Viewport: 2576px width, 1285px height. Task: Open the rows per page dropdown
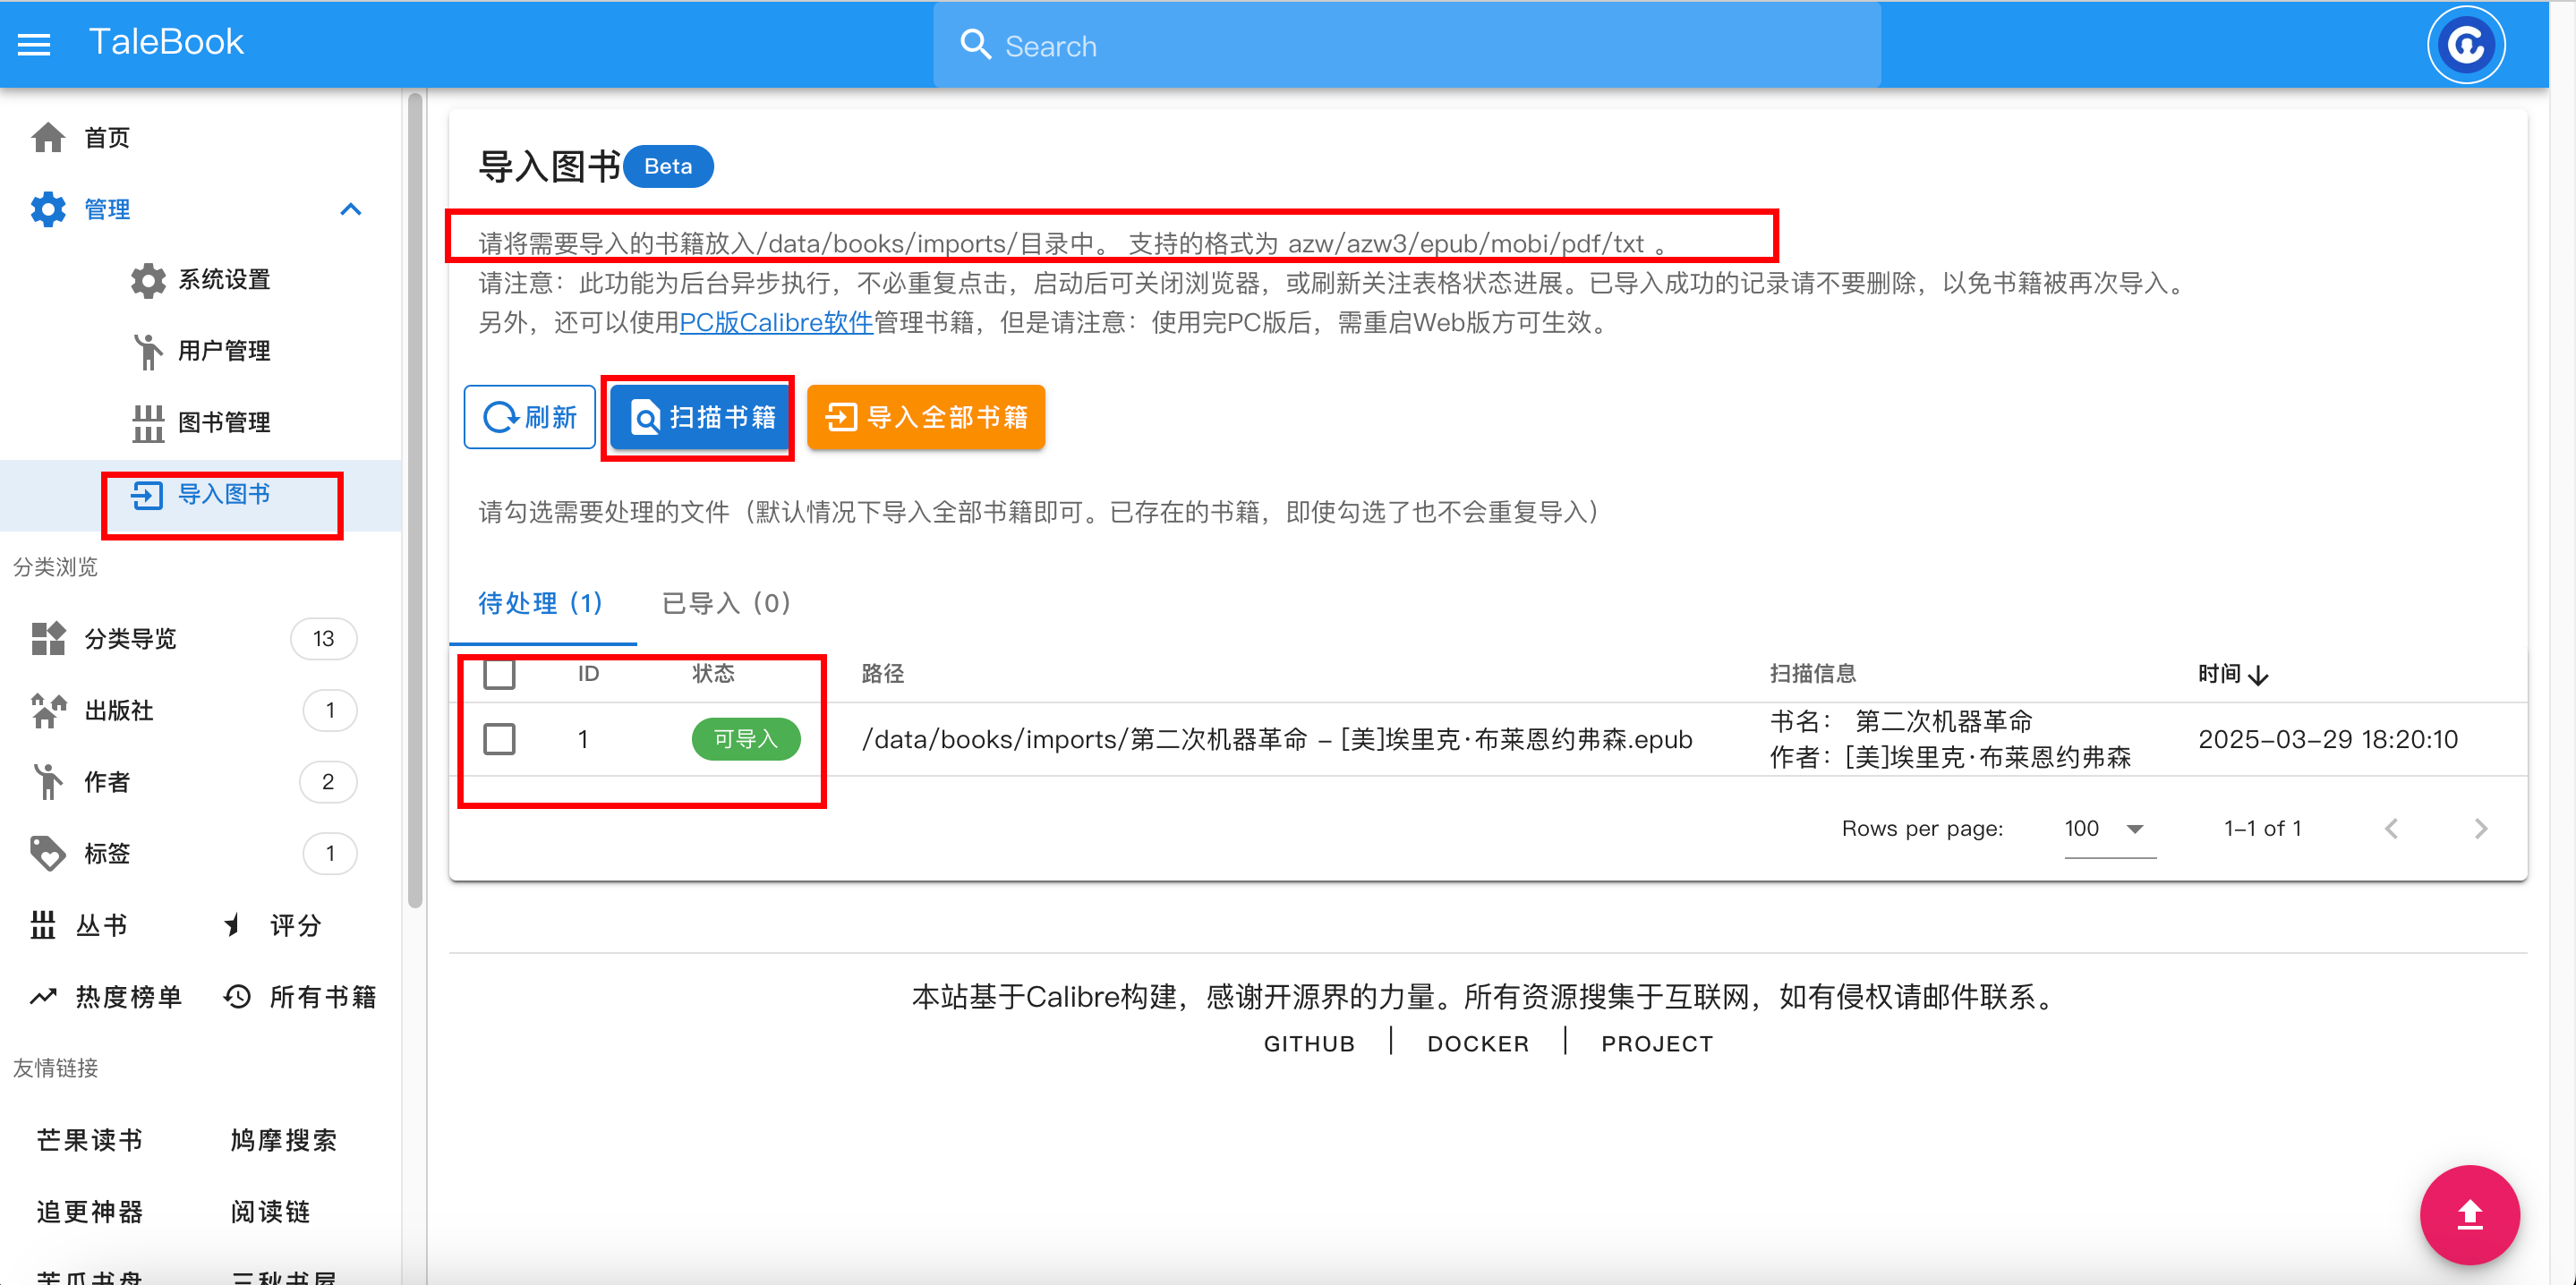coord(2109,828)
